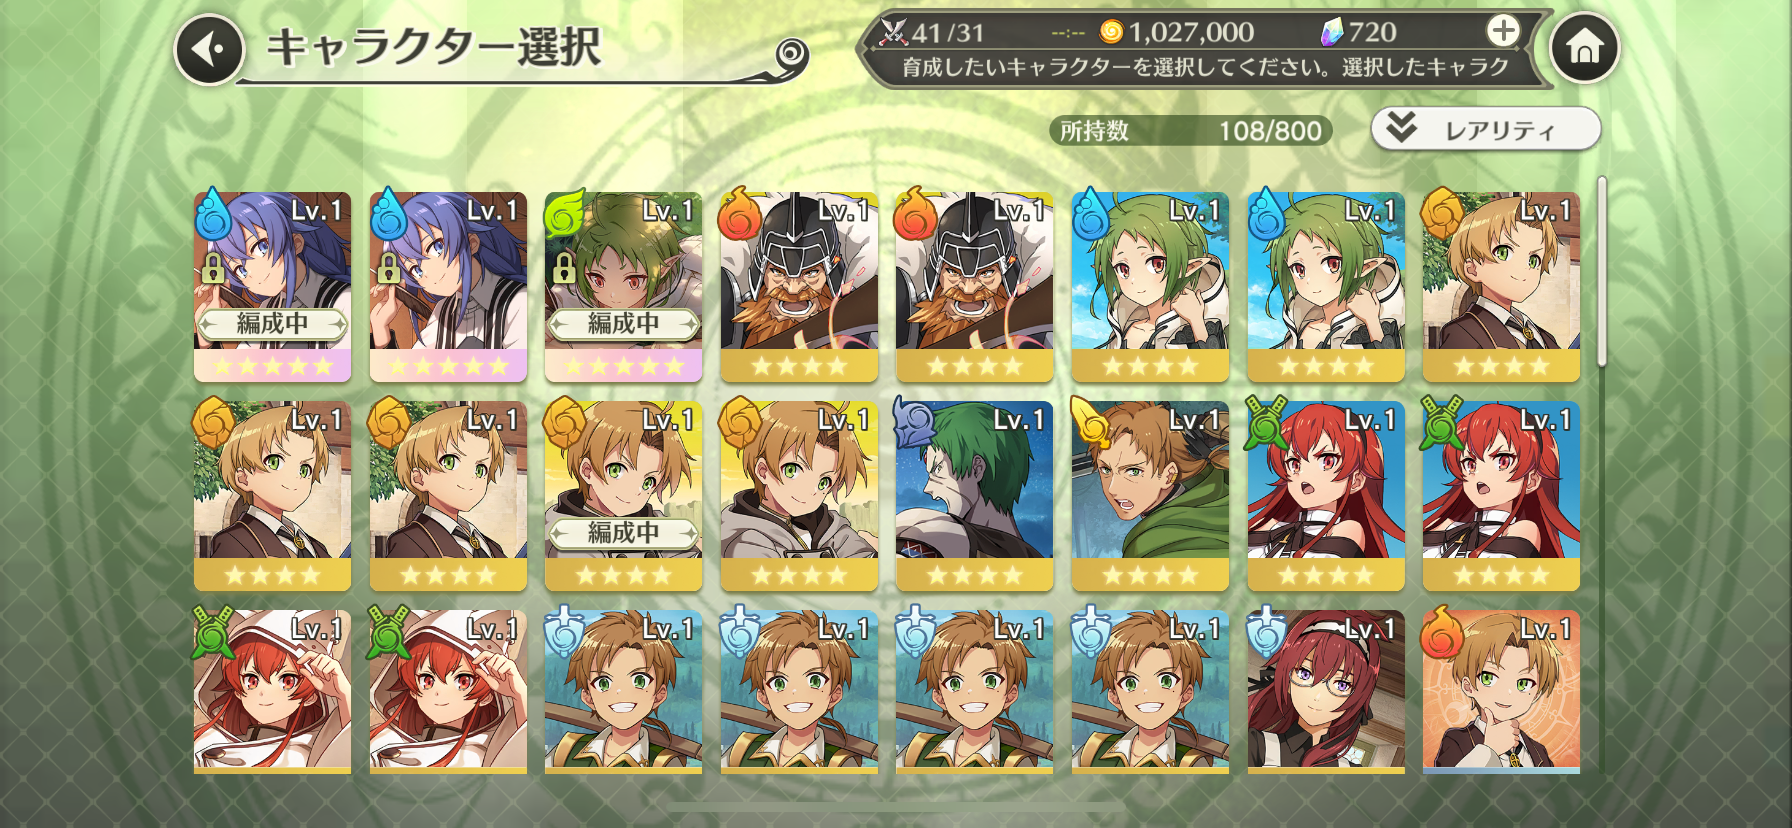Select the 編成中 hooded blond boy card
Image resolution: width=1792 pixels, height=828 pixels.
623,496
